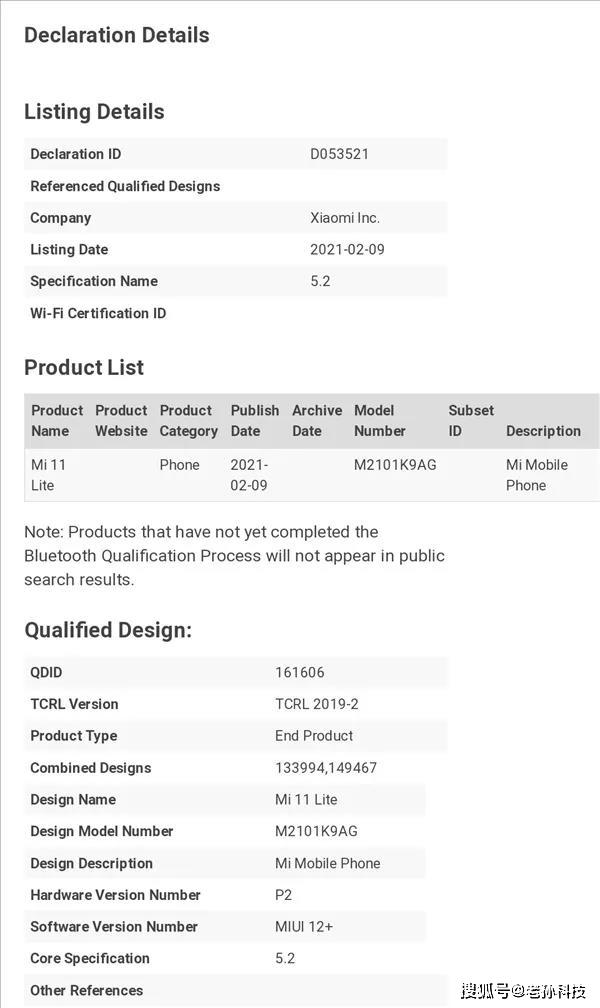The height and width of the screenshot is (1008, 600).
Task: Click model number M2101K9AG in the product table
Action: point(395,465)
